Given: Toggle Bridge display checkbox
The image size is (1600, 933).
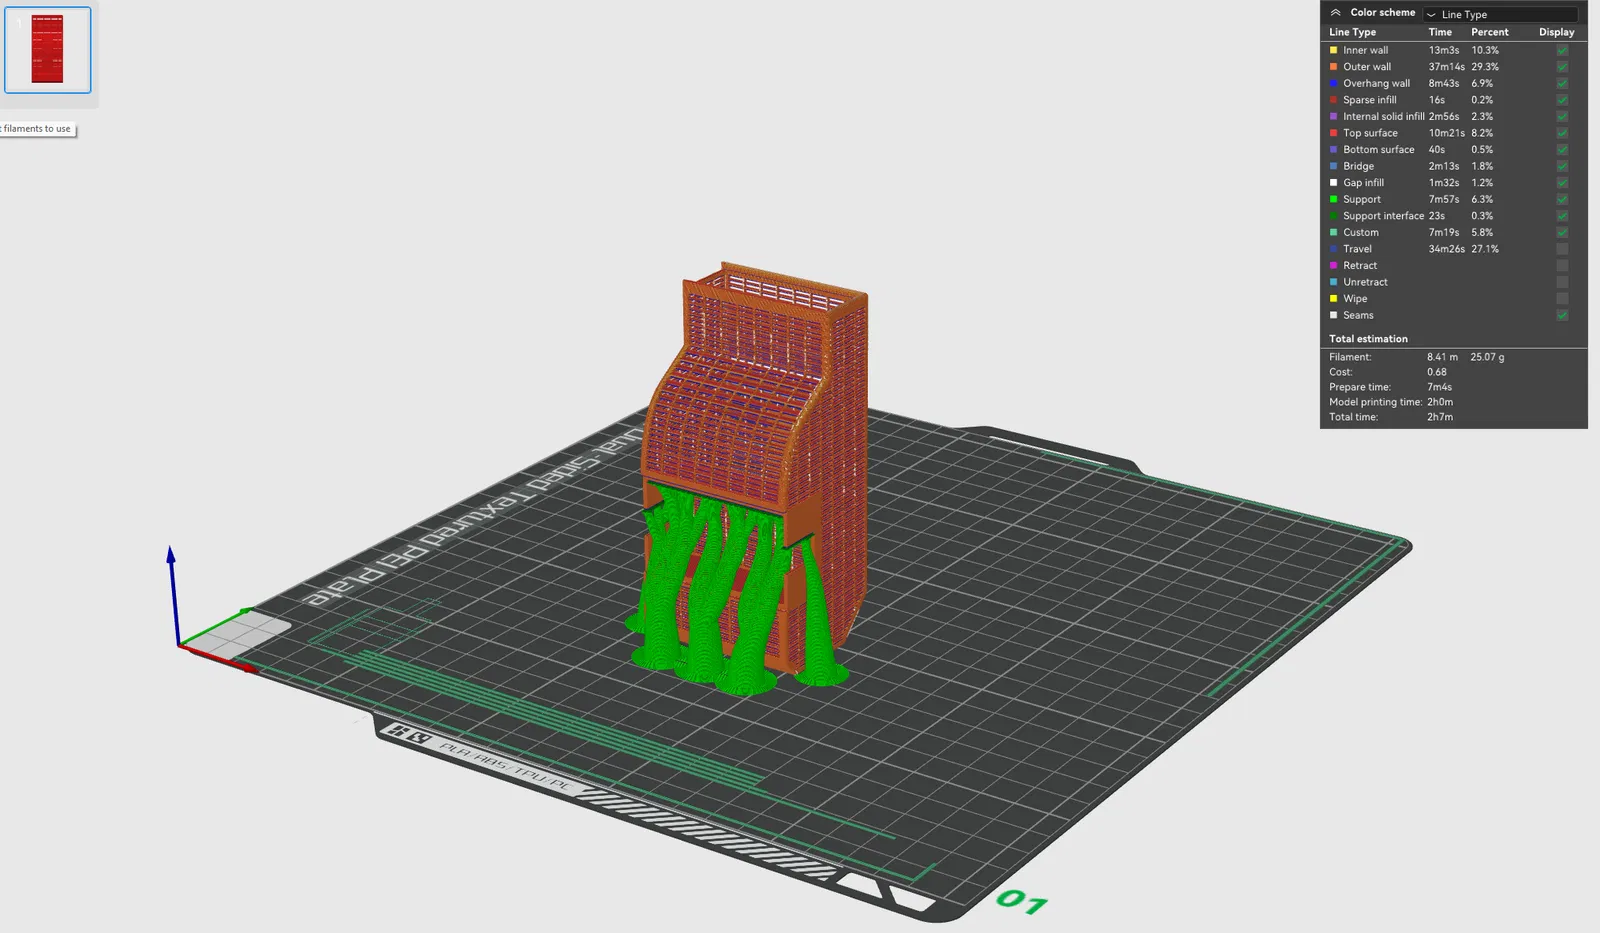Looking at the screenshot, I should (x=1562, y=166).
